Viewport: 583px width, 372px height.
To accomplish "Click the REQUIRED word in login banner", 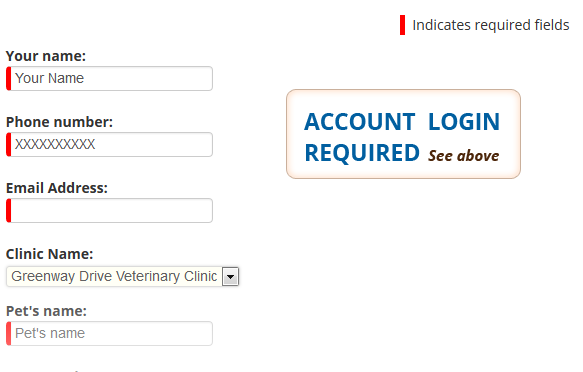I will click(362, 153).
